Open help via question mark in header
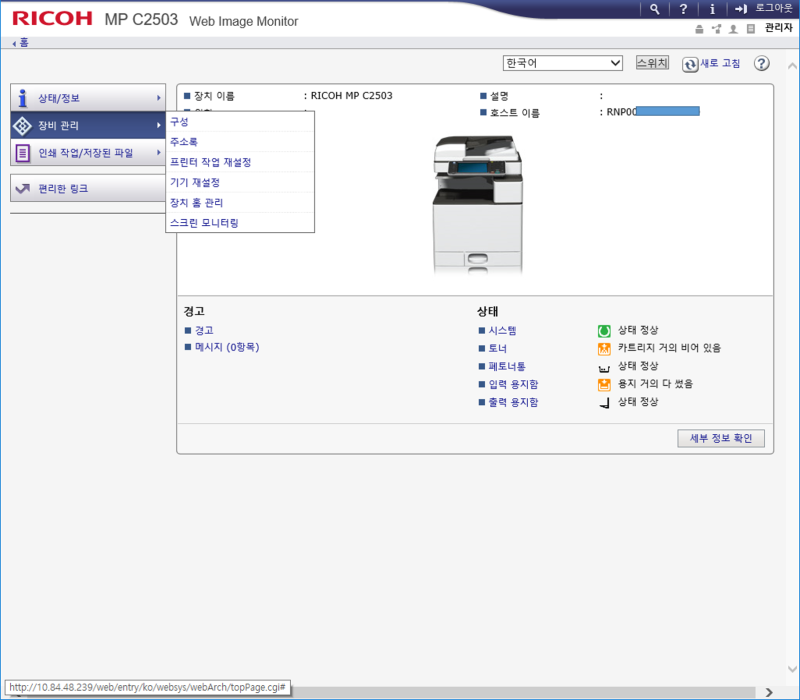 tap(683, 9)
